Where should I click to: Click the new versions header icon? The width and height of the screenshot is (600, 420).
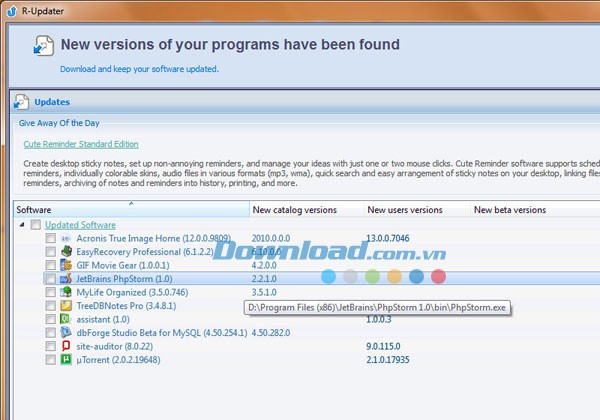pos(43,46)
